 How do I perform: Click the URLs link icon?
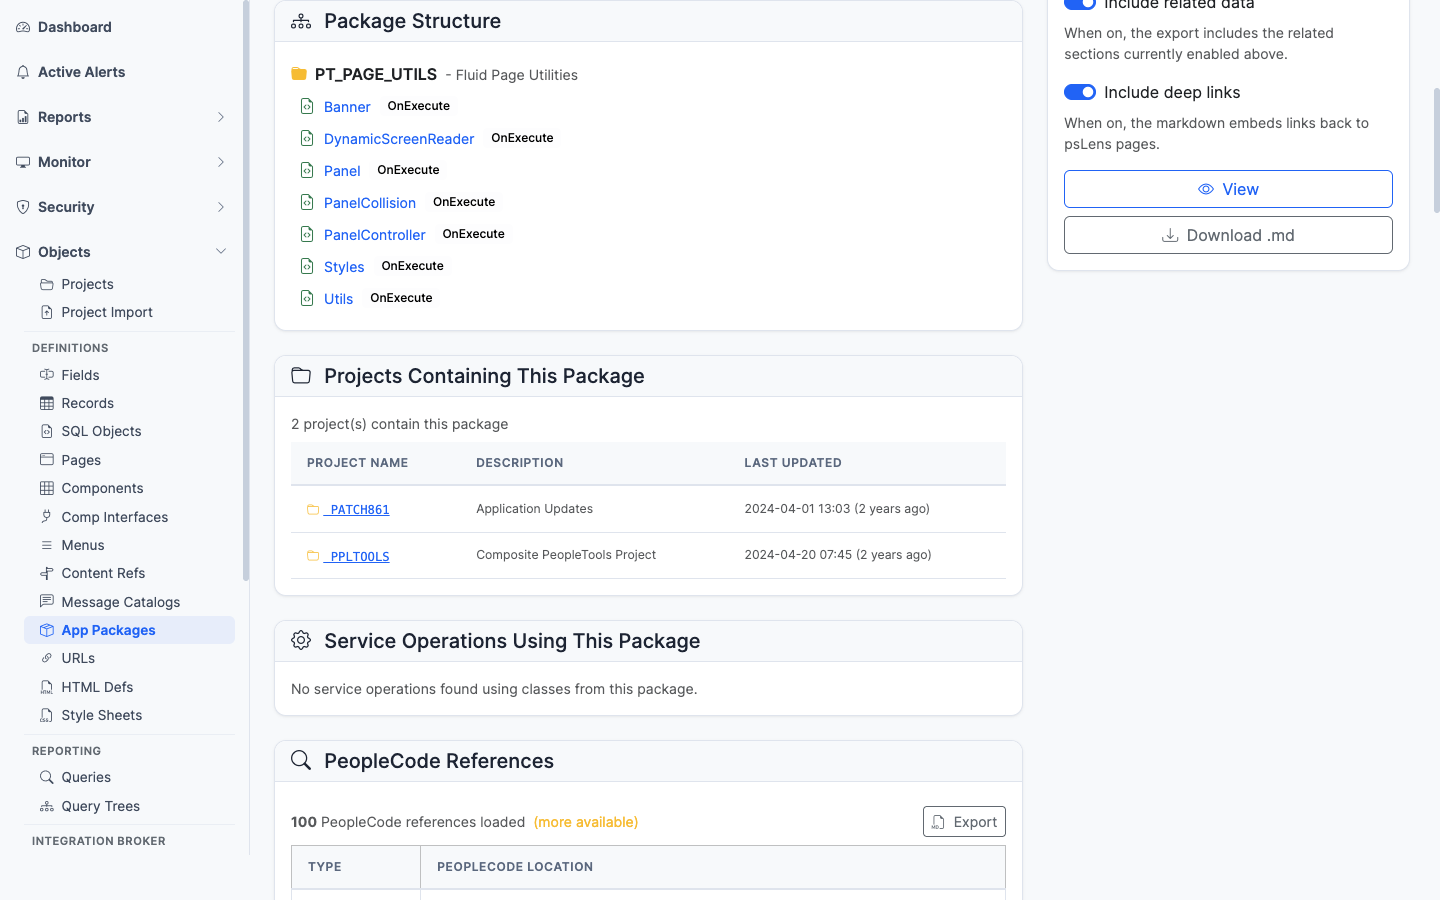[x=47, y=658]
